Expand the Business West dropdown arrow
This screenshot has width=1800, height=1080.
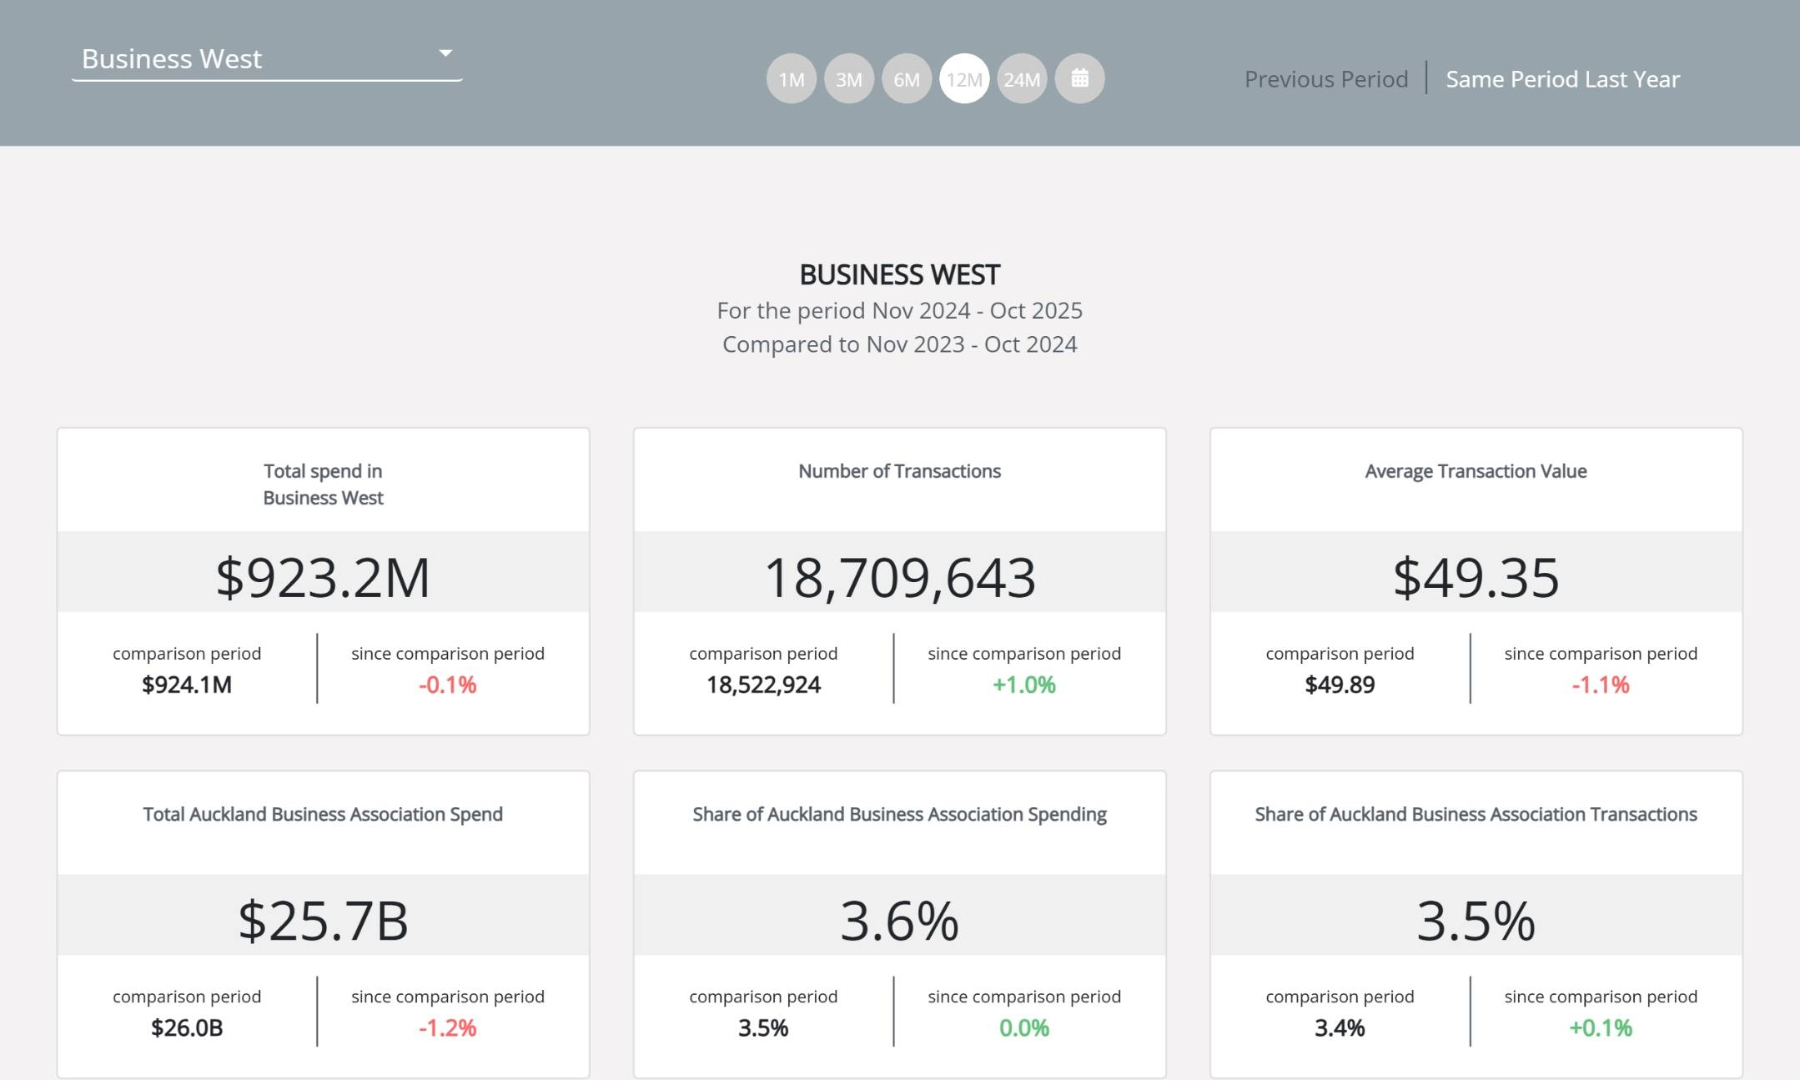pos(446,53)
